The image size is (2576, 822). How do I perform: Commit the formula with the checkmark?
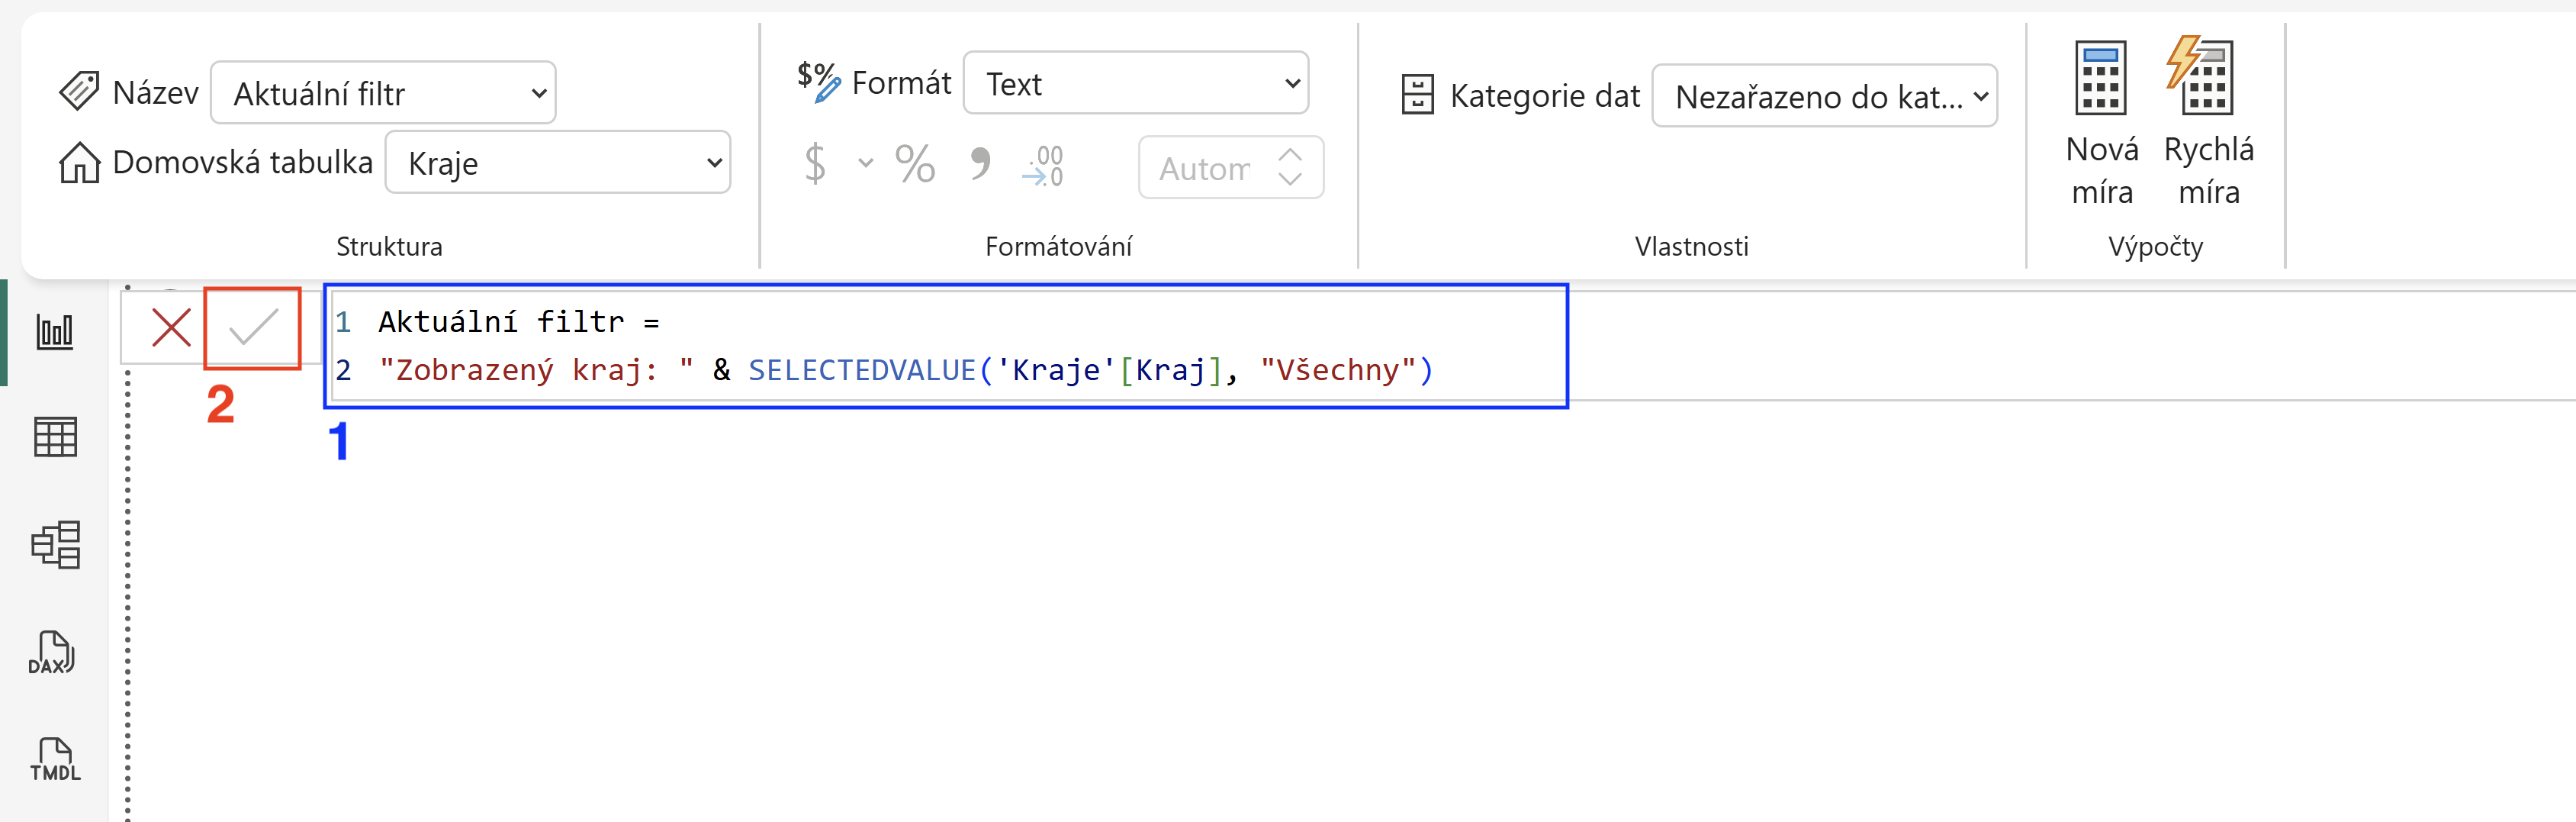tap(253, 328)
